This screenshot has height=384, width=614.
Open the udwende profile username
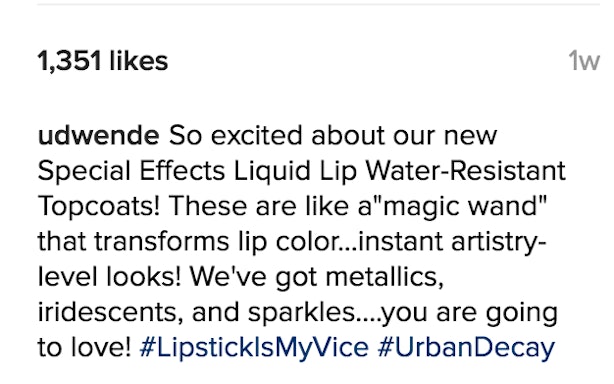(x=99, y=135)
